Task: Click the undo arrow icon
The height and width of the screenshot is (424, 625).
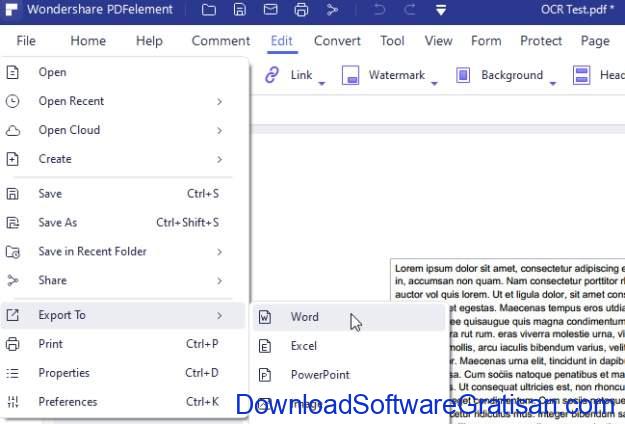Action: [x=379, y=10]
